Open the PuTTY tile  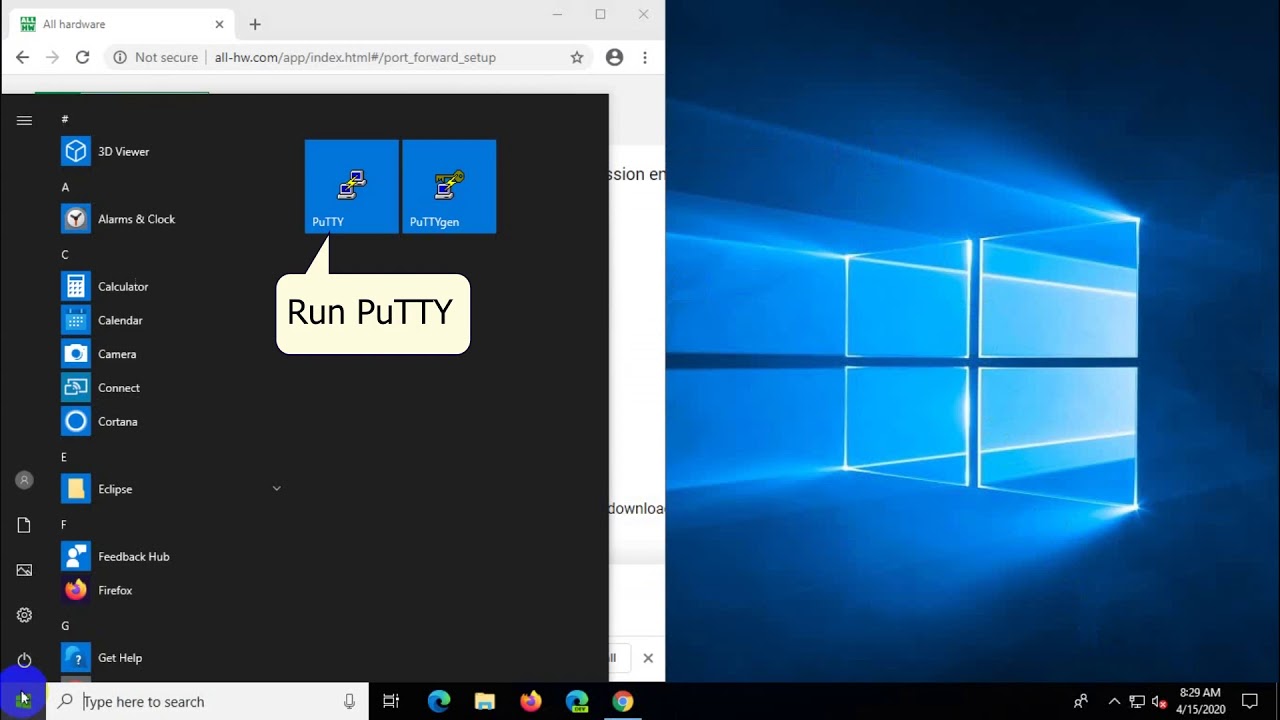point(351,187)
